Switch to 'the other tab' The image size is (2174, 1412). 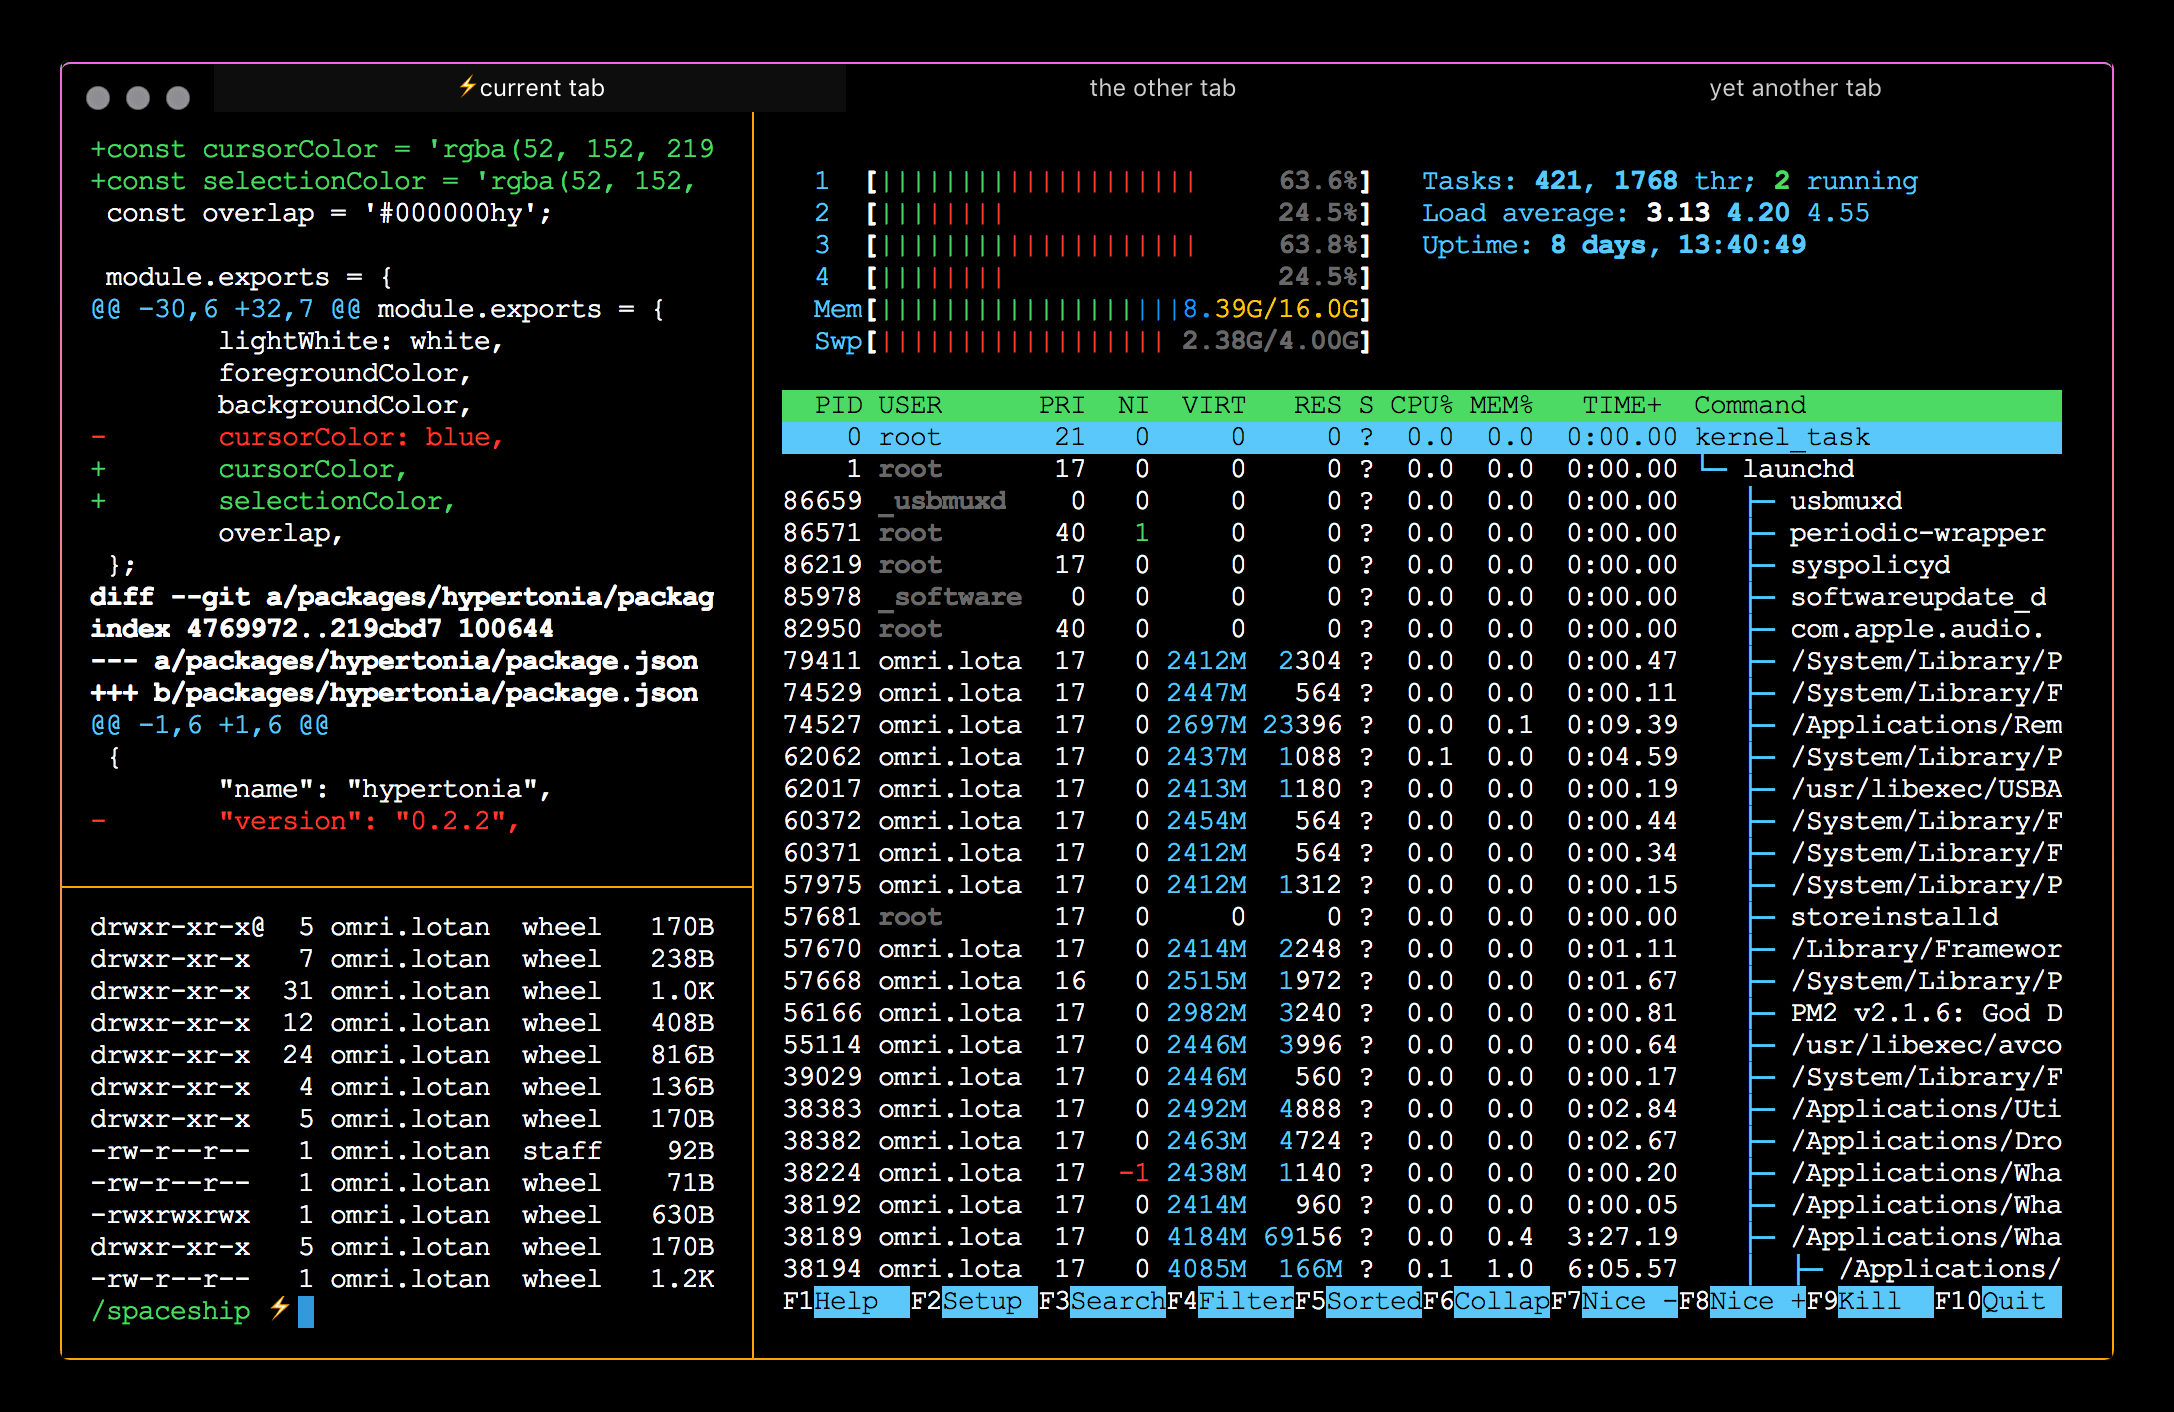pos(1162,88)
